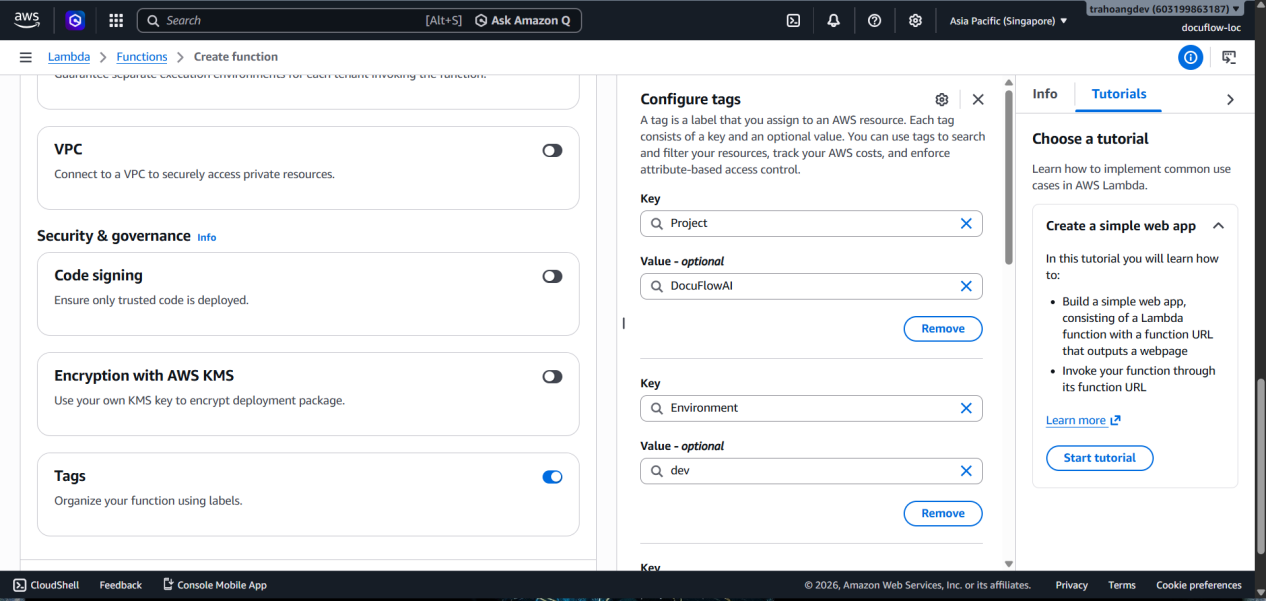Clear the DocuFlowAI value field
Image resolution: width=1266 pixels, height=601 pixels.
(966, 286)
